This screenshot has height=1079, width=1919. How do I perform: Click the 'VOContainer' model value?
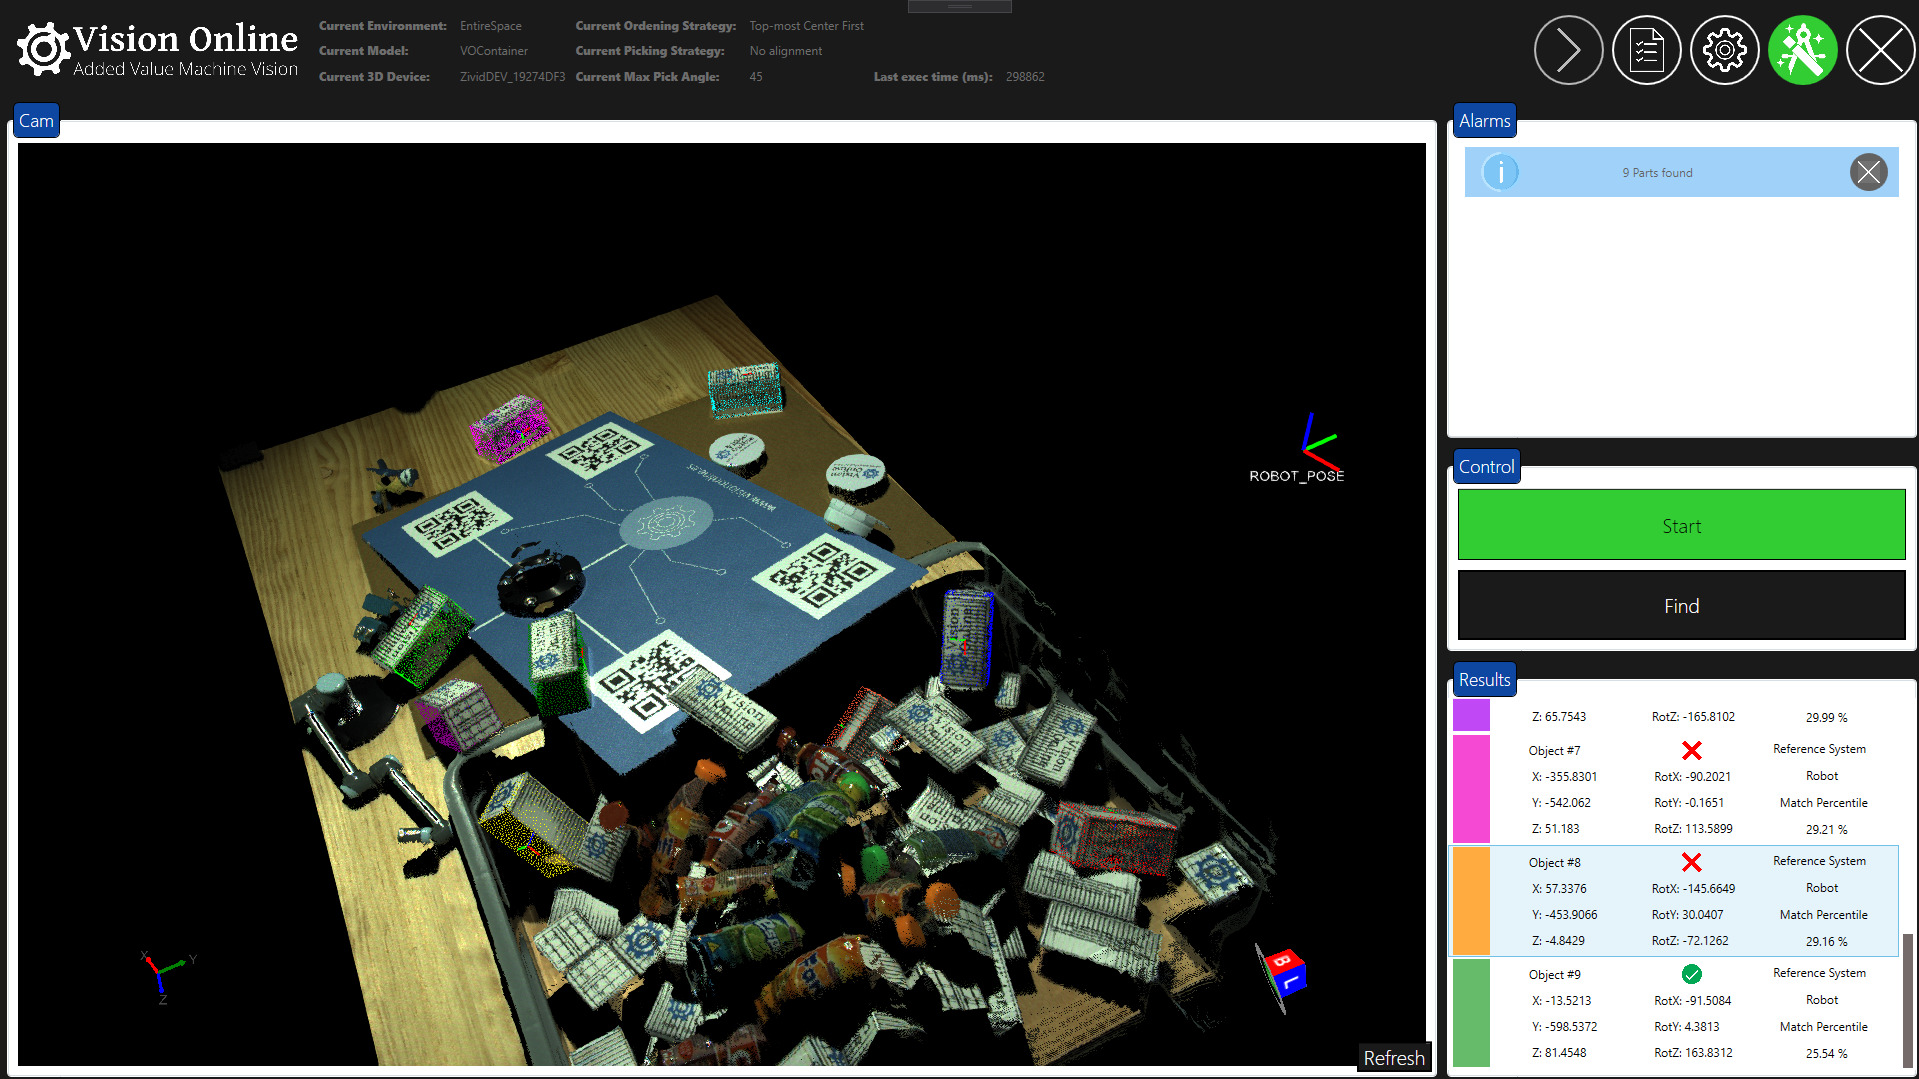pyautogui.click(x=493, y=51)
